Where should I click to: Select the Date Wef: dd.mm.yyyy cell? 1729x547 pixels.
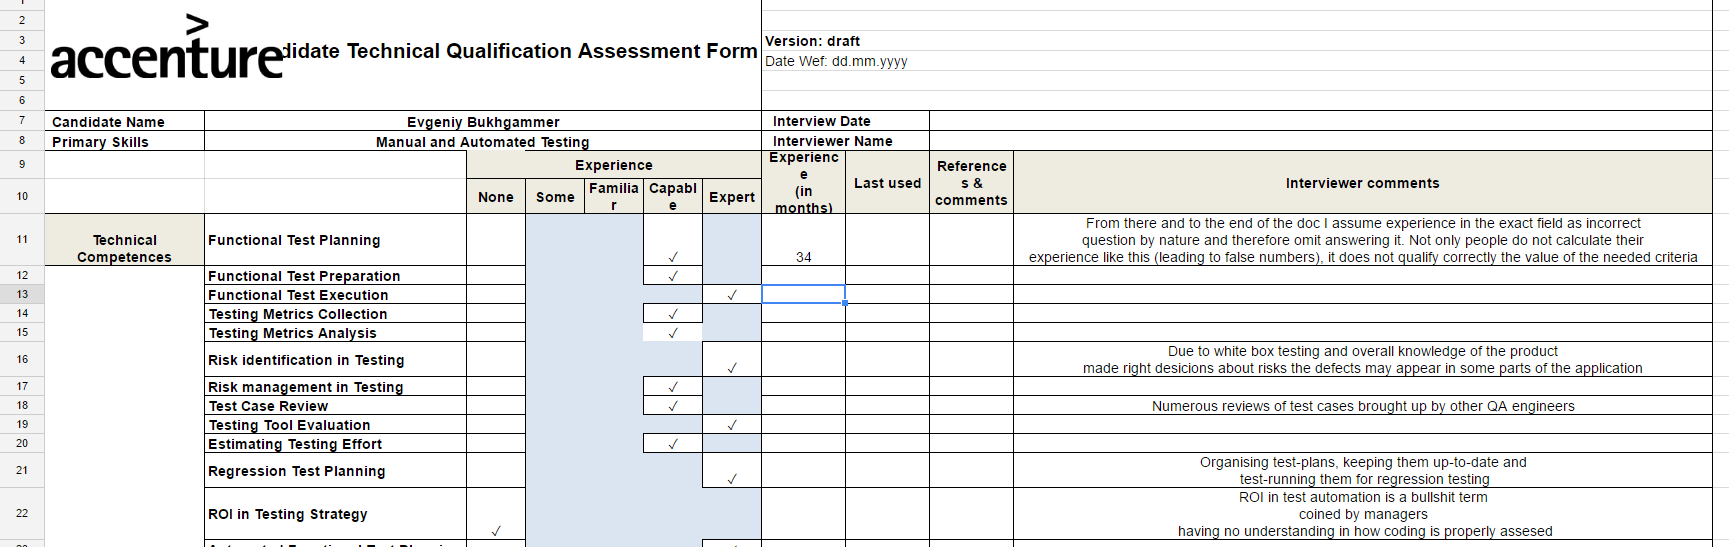836,61
